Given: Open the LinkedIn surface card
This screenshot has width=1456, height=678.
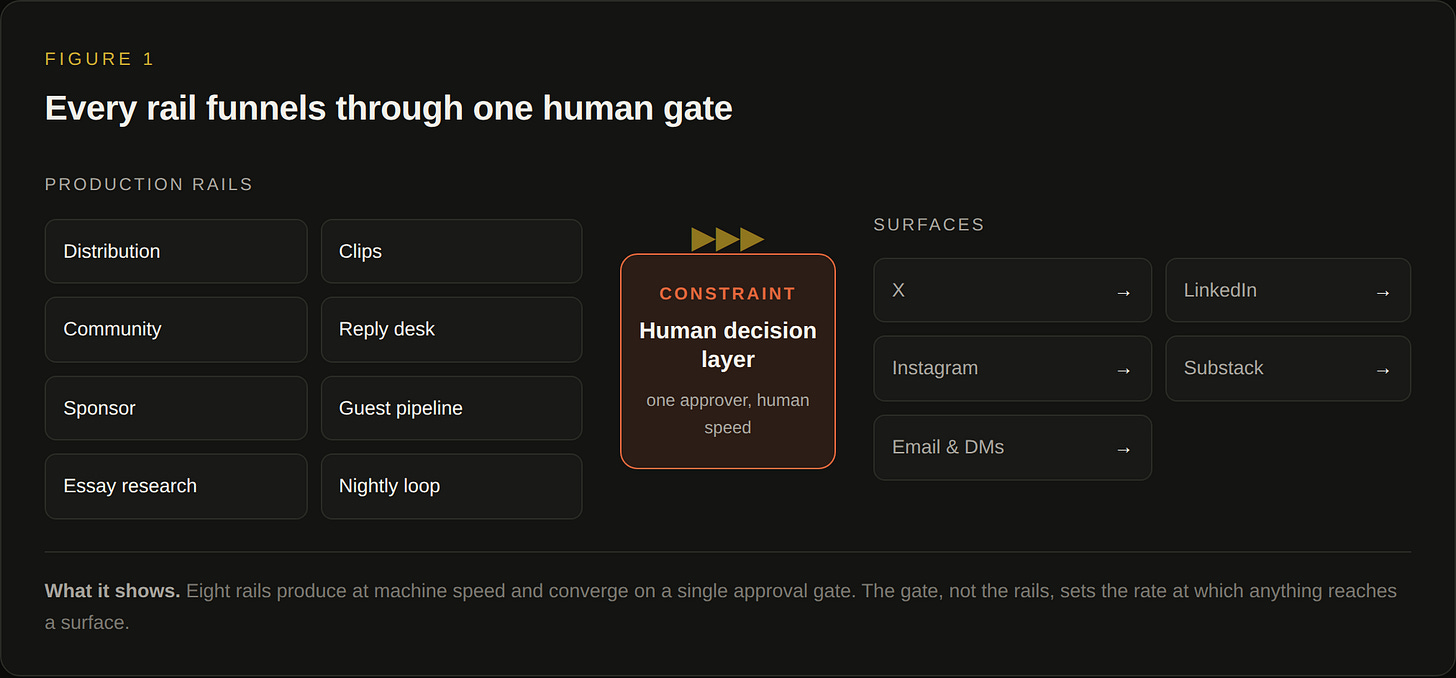Looking at the screenshot, I should point(1288,290).
